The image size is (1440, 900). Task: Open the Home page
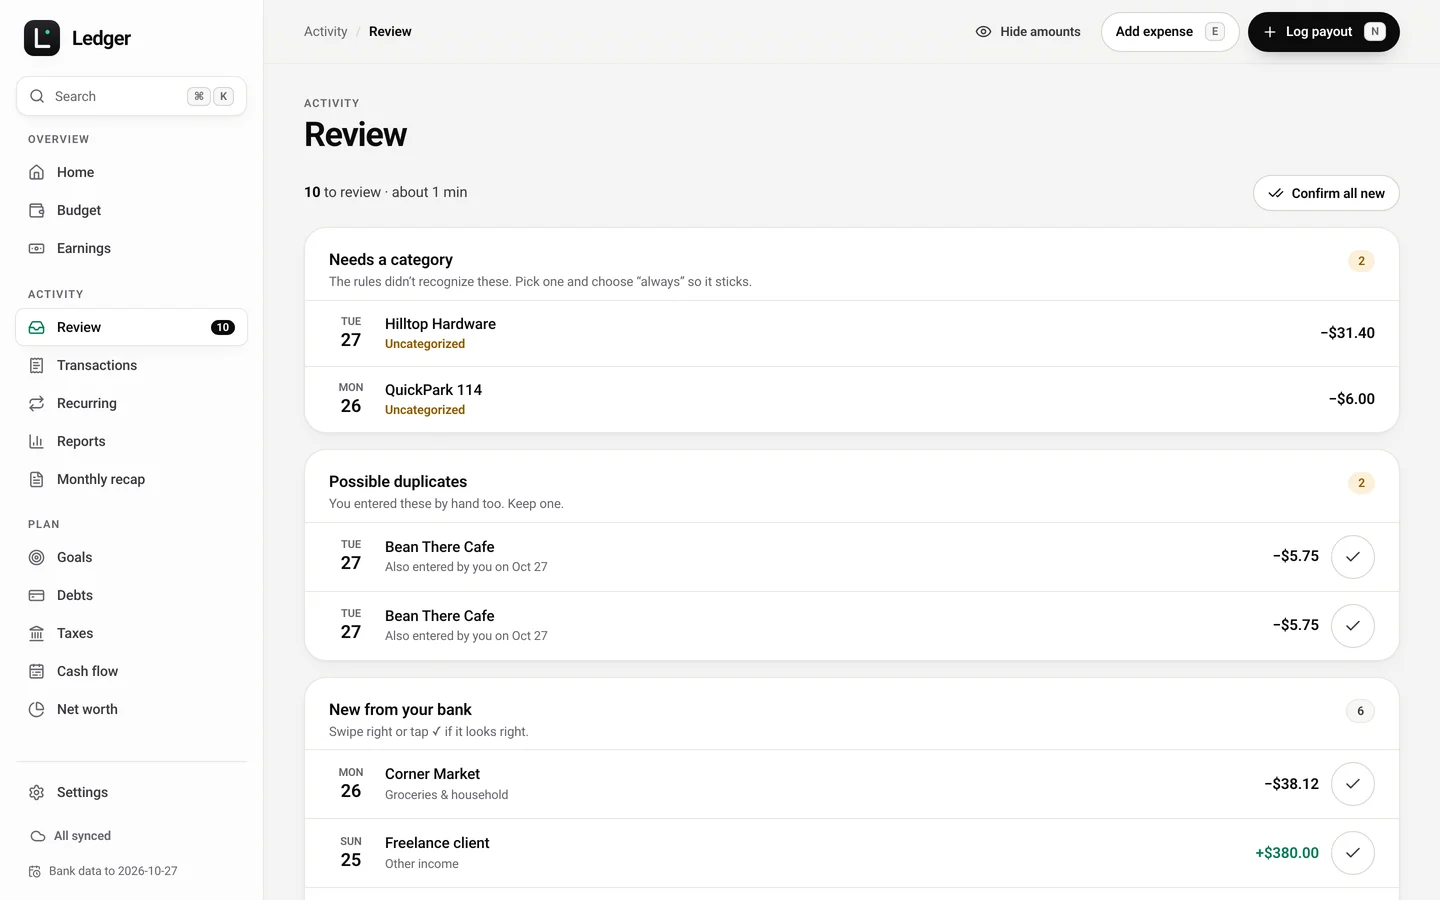[x=131, y=172]
